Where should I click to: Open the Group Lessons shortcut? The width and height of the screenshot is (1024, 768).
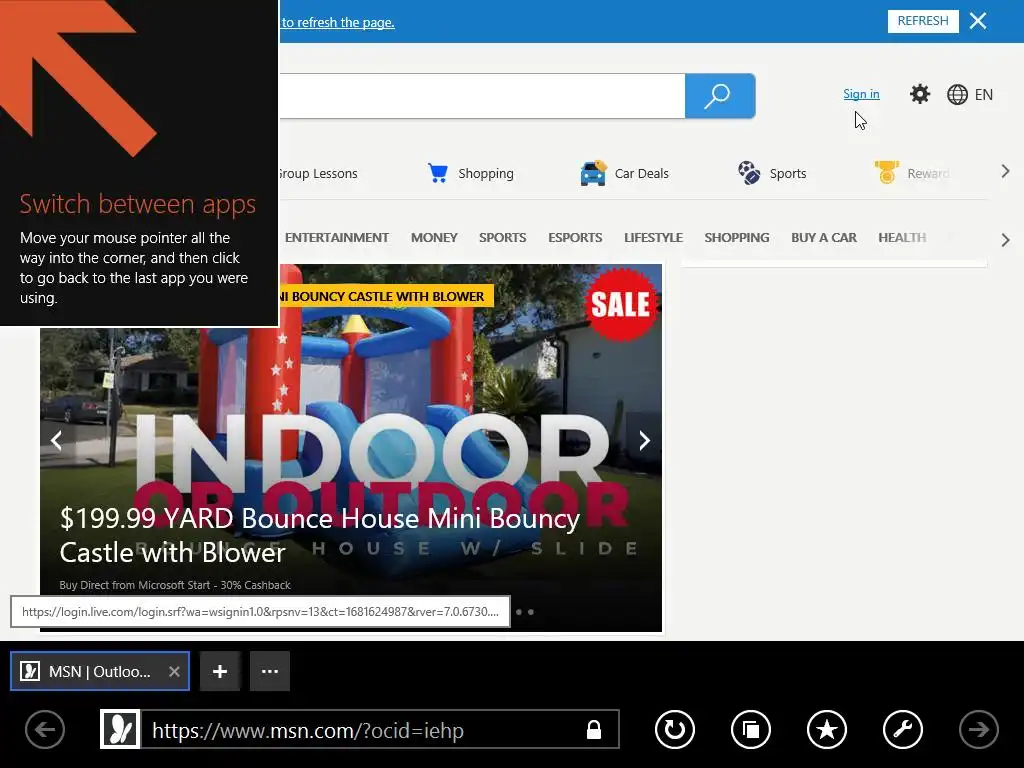click(318, 174)
